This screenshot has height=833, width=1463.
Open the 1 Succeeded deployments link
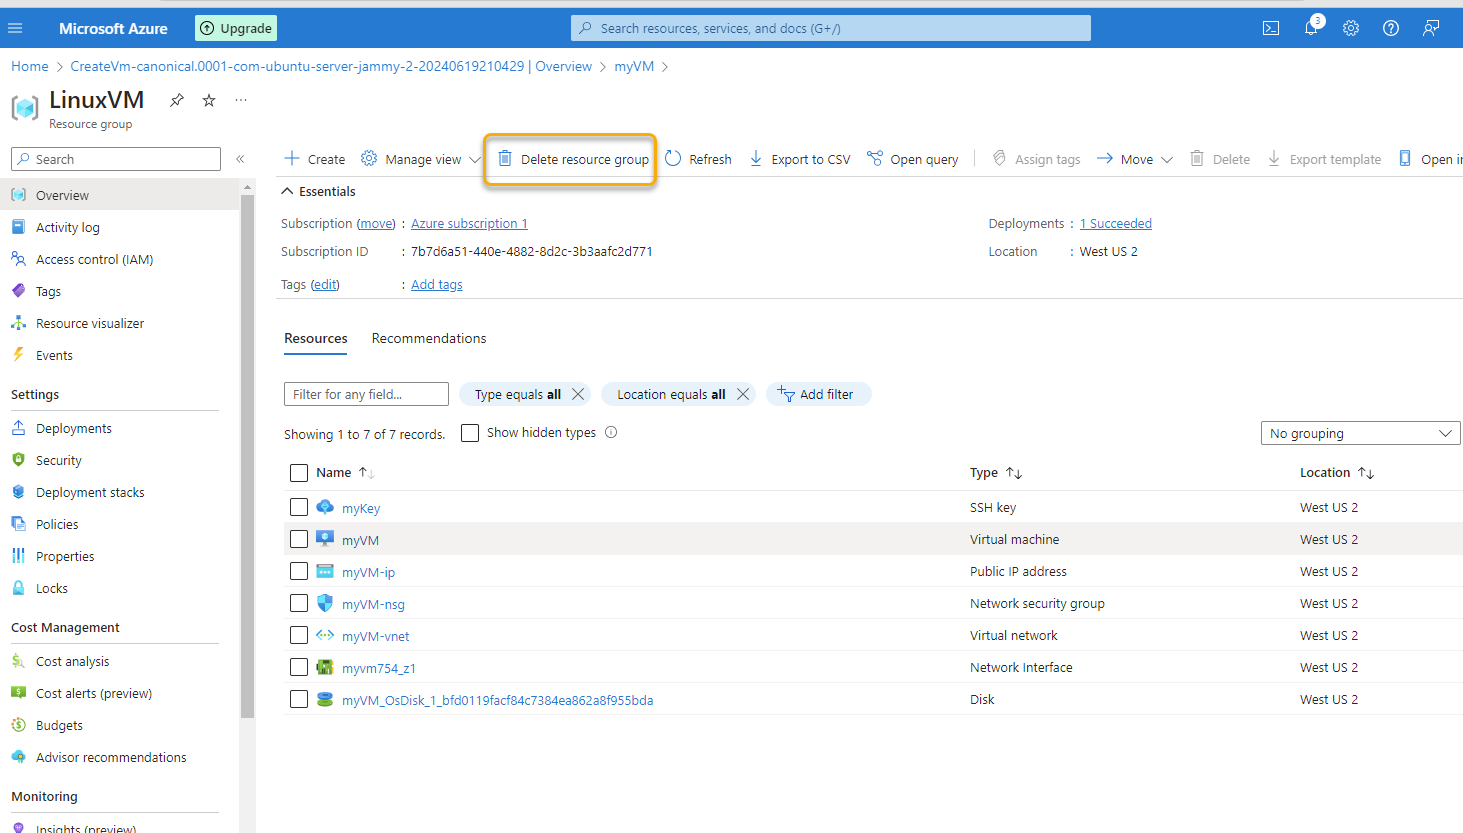coord(1115,223)
